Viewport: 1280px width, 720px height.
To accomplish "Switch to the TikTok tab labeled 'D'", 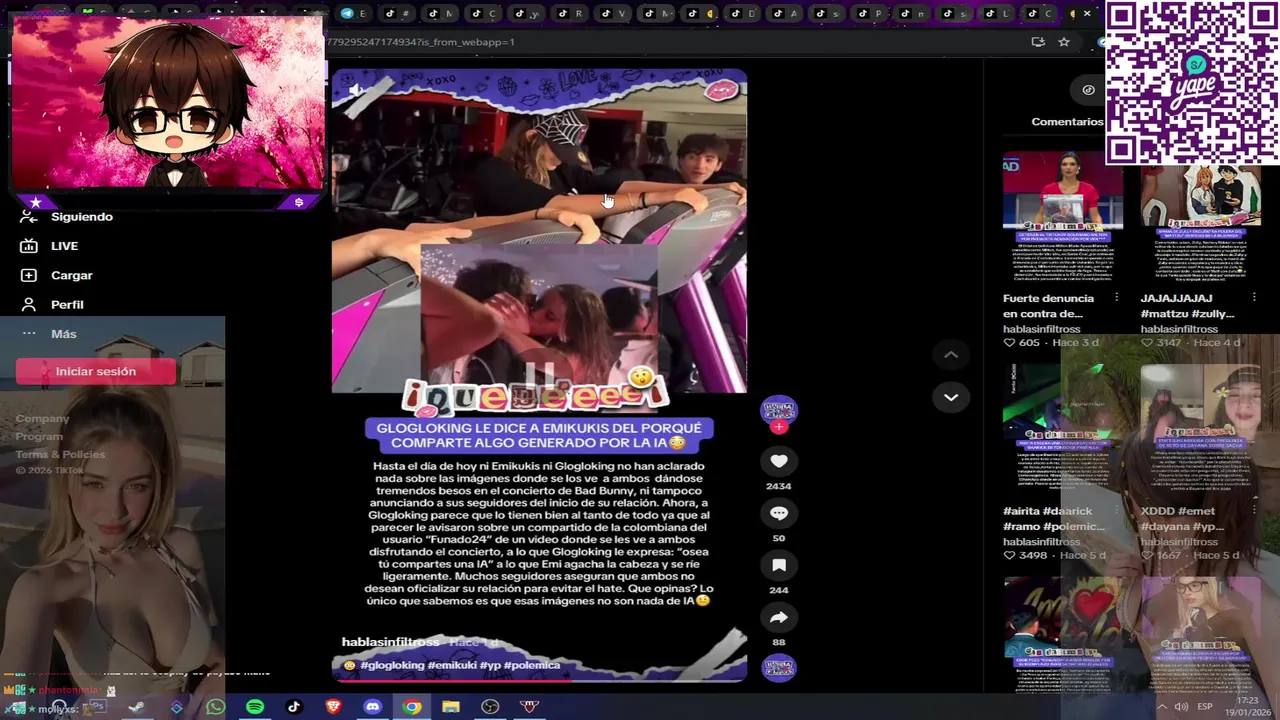I will coord(744,13).
